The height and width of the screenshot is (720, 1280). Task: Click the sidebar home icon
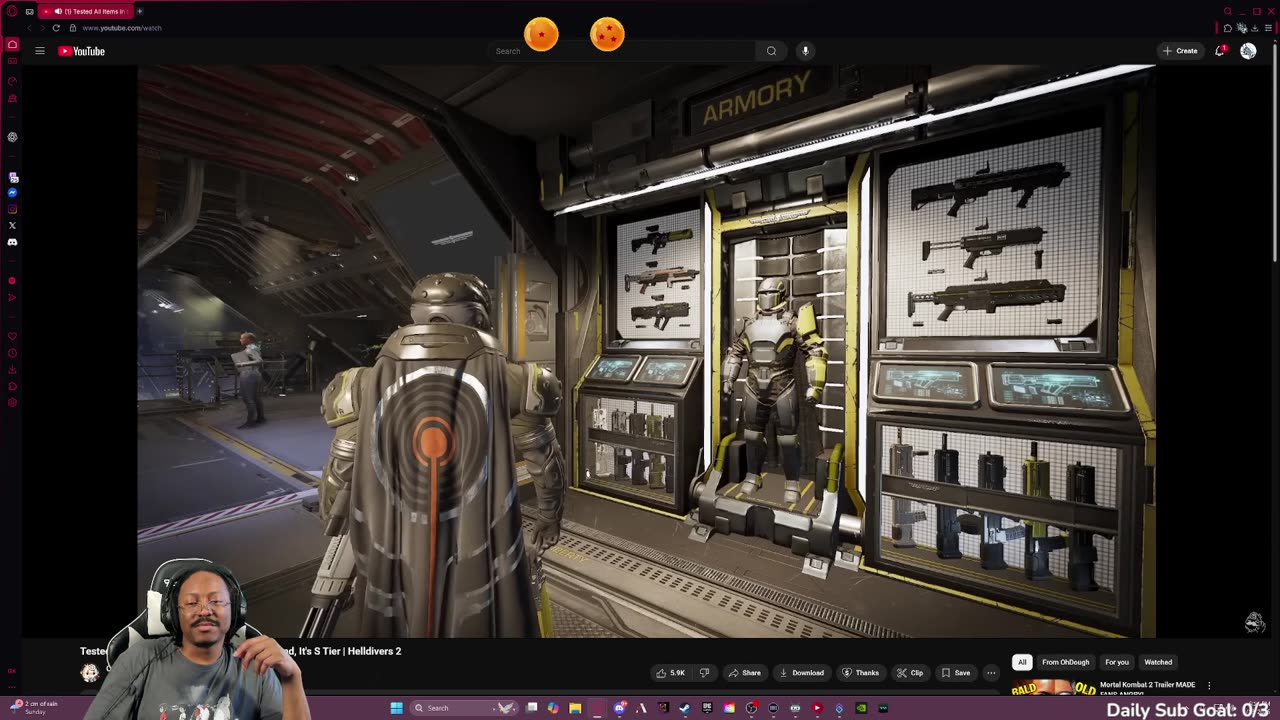point(12,45)
